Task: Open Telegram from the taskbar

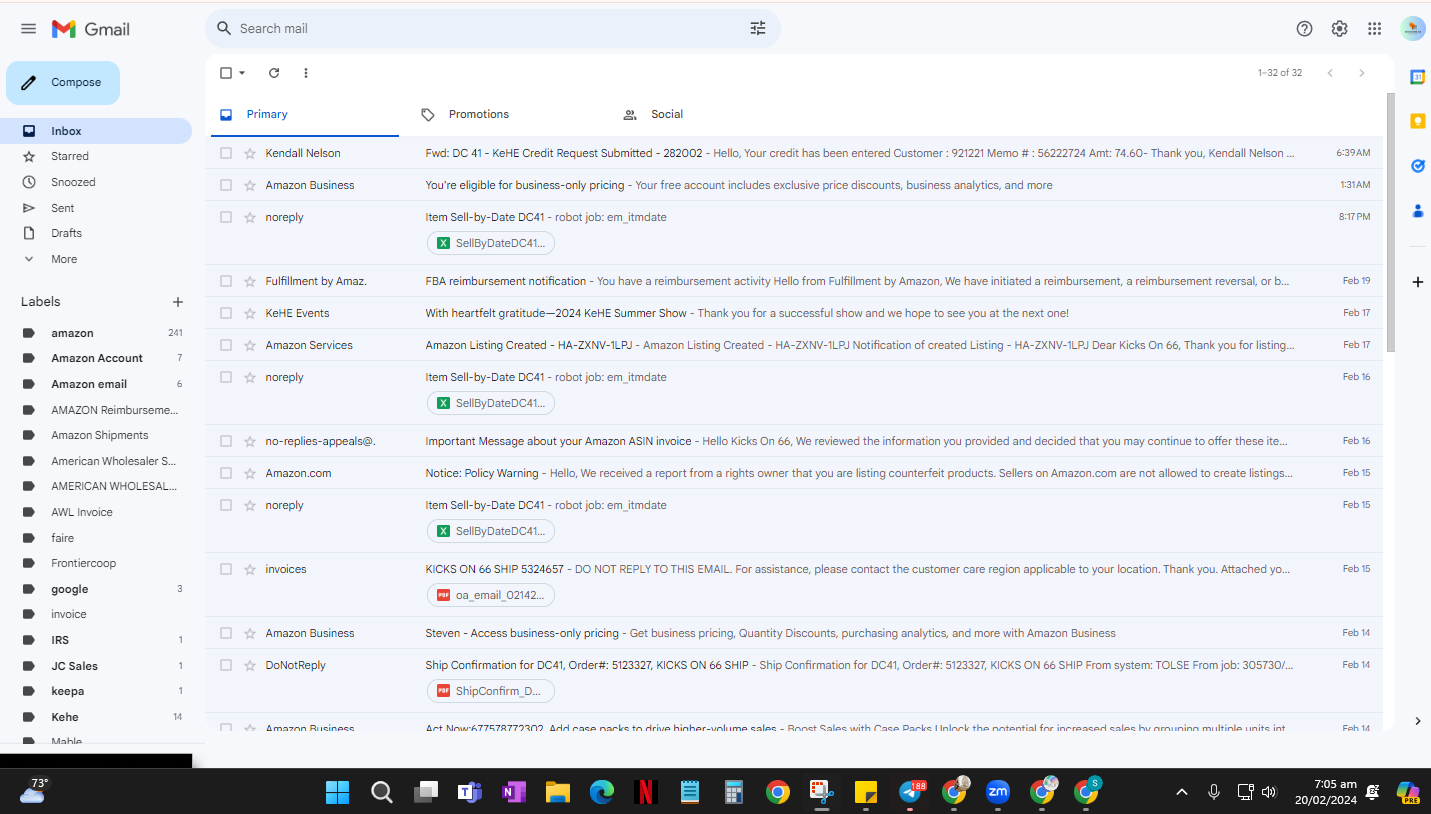Action: click(x=910, y=792)
